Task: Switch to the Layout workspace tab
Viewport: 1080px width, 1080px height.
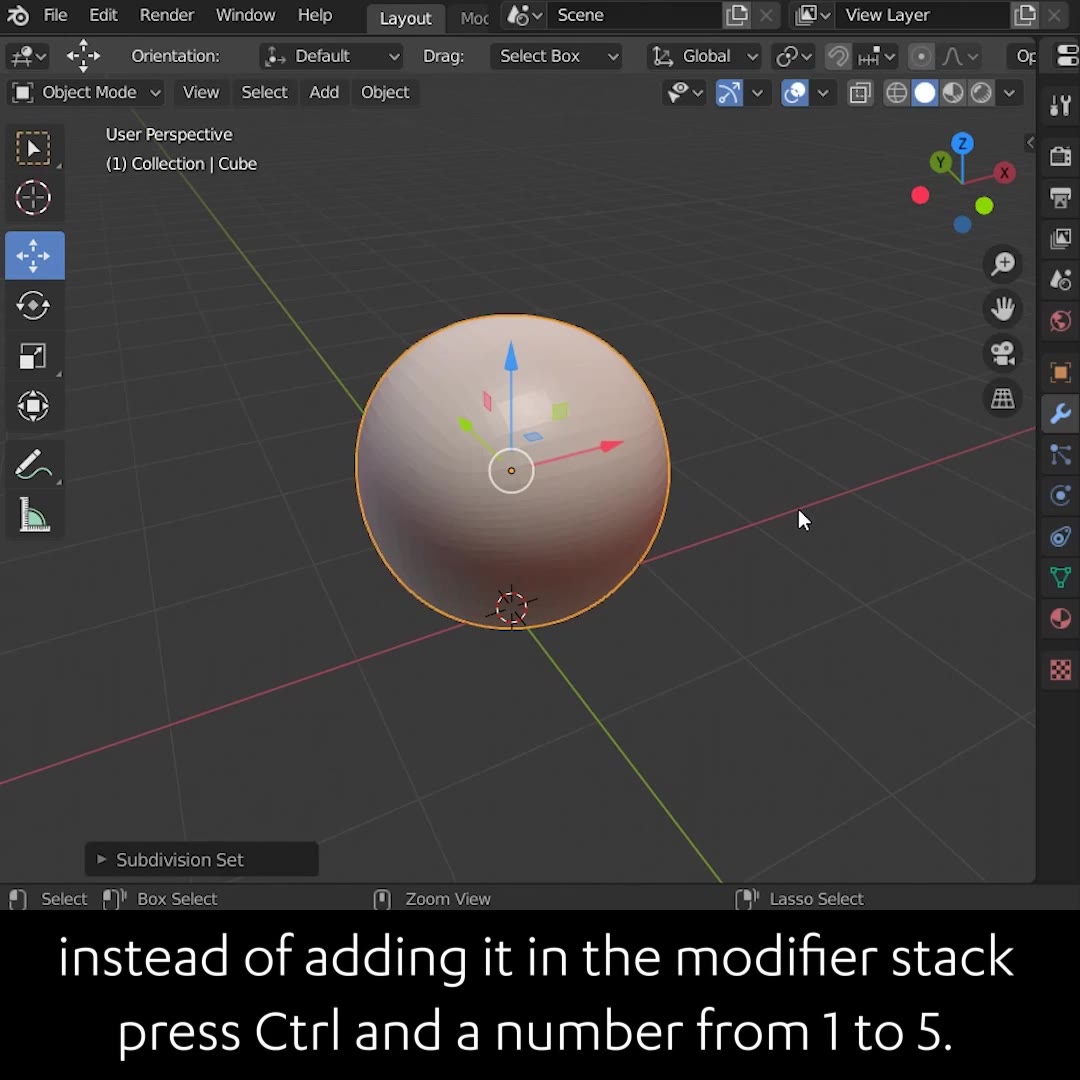Action: [405, 17]
